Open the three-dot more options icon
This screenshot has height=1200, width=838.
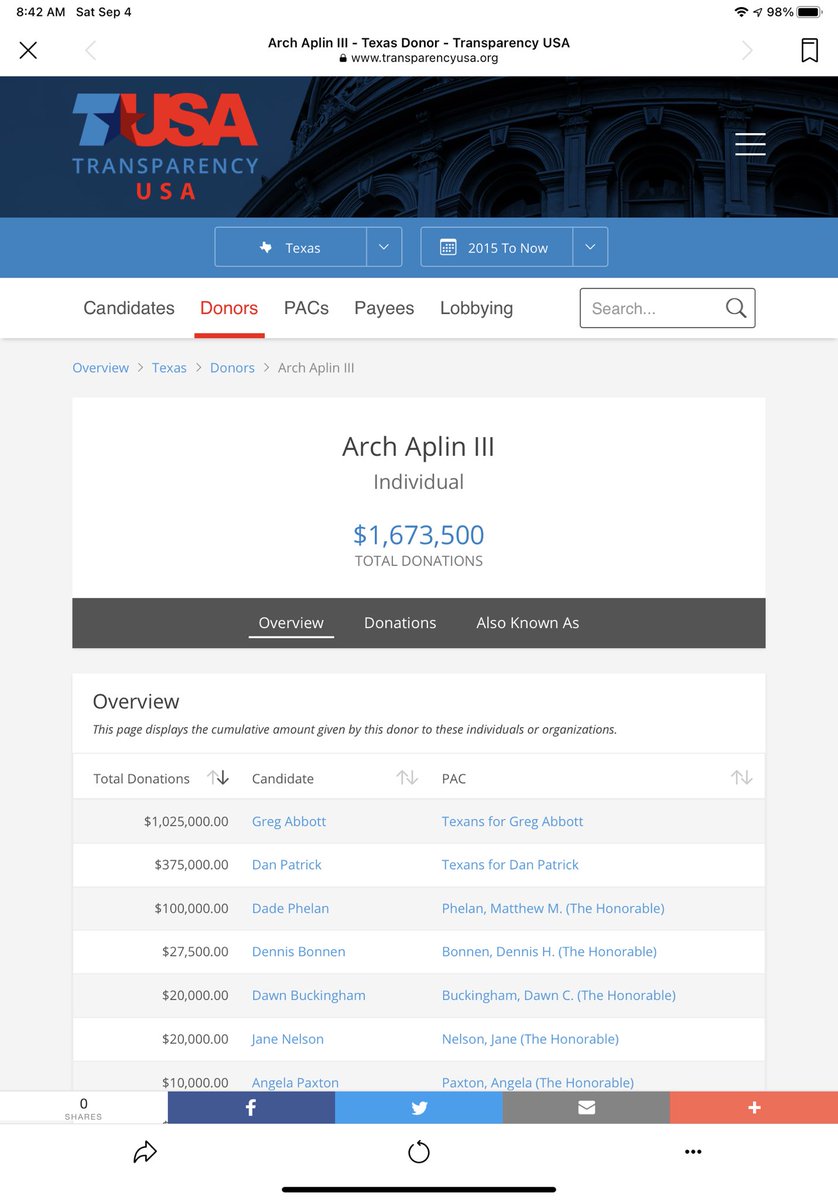tap(693, 1152)
